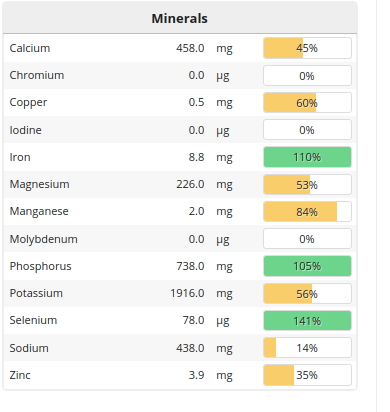Click the Manganese 84% progress bar

tap(307, 212)
